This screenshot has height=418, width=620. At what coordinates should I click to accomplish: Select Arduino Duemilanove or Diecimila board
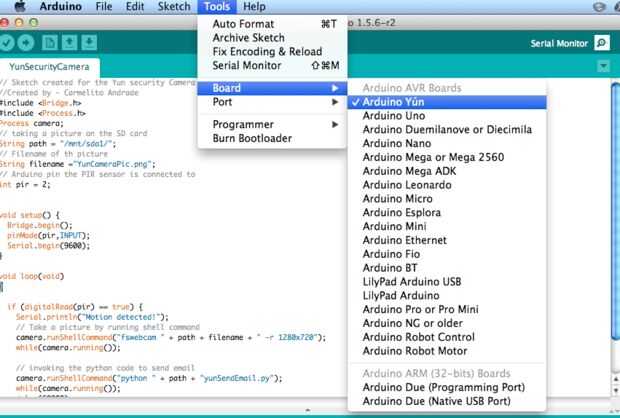pos(447,130)
